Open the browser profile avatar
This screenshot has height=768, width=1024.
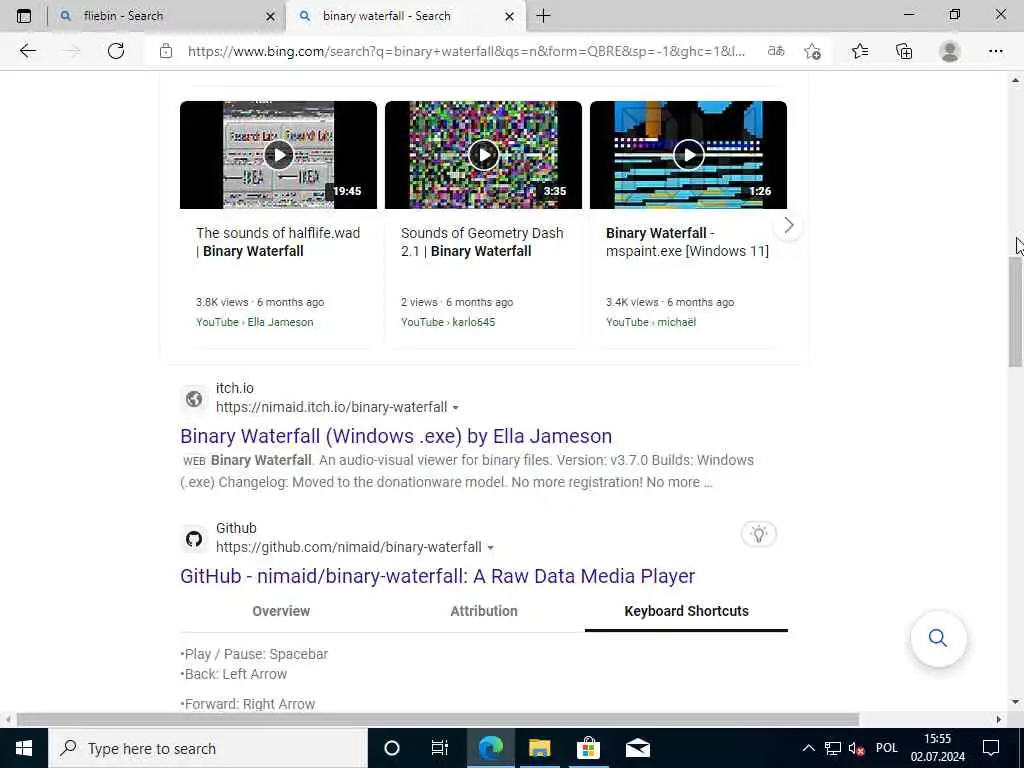pos(950,51)
